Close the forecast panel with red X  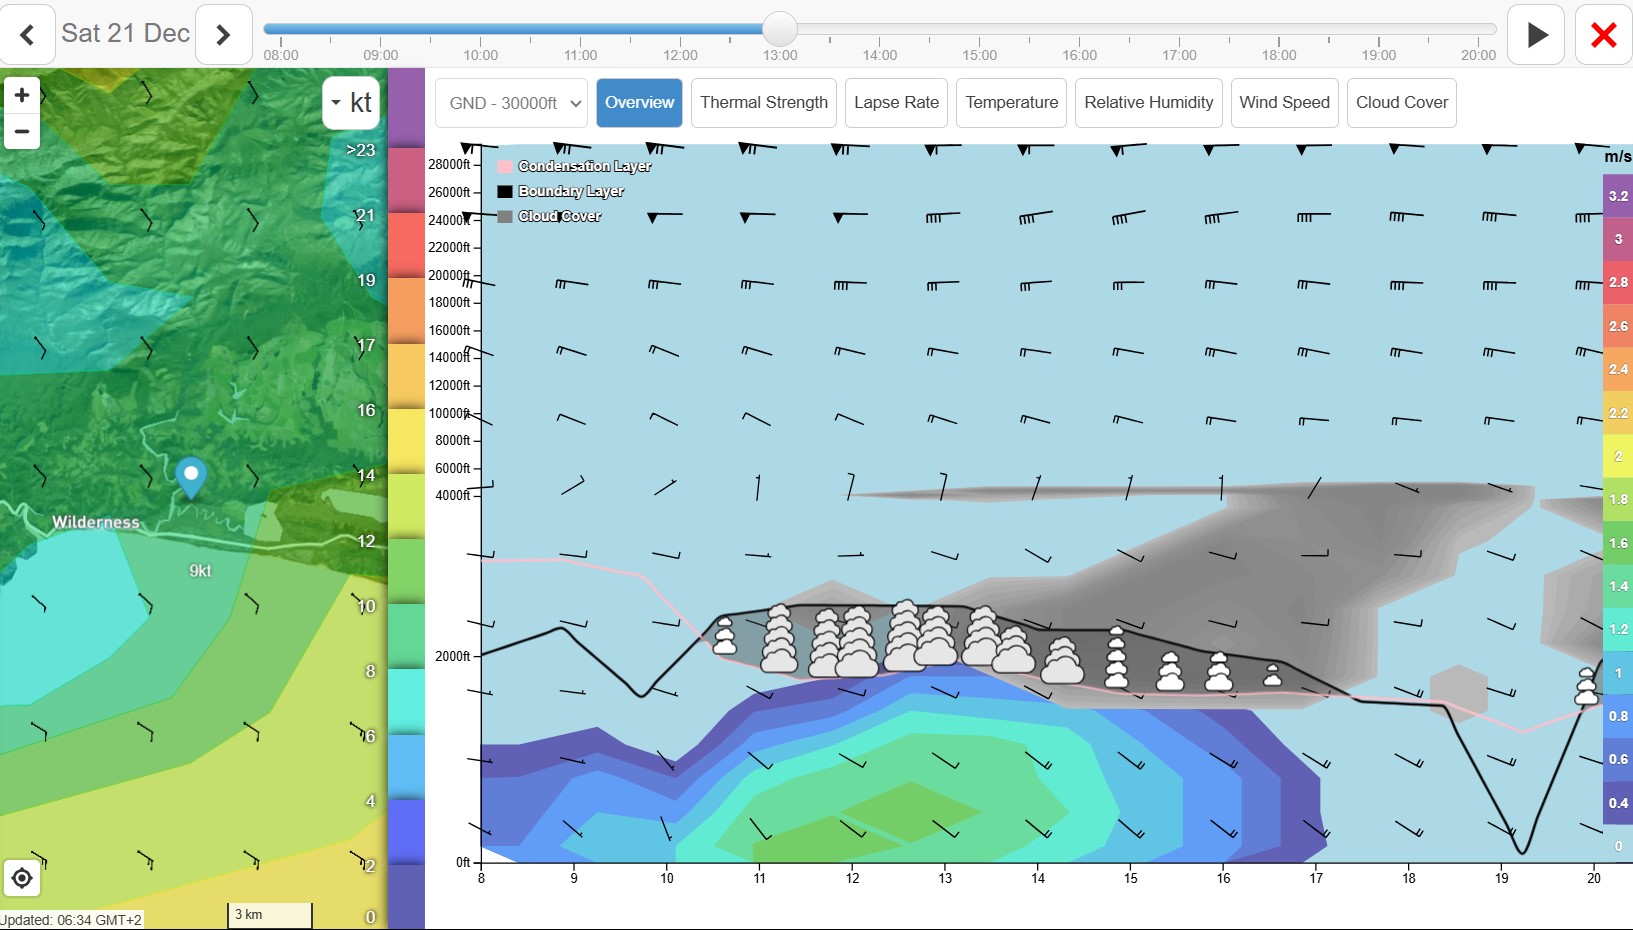[x=1603, y=35]
